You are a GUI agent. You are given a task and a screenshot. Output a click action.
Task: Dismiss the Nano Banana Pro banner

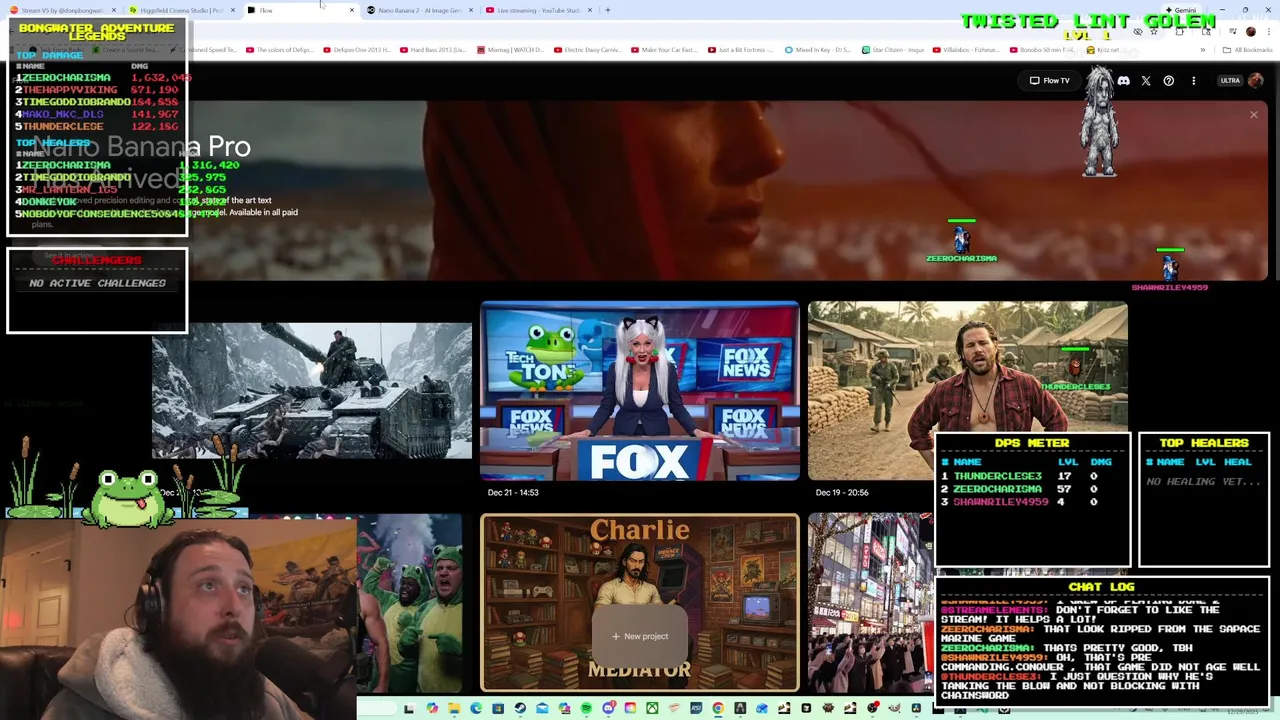(1253, 115)
